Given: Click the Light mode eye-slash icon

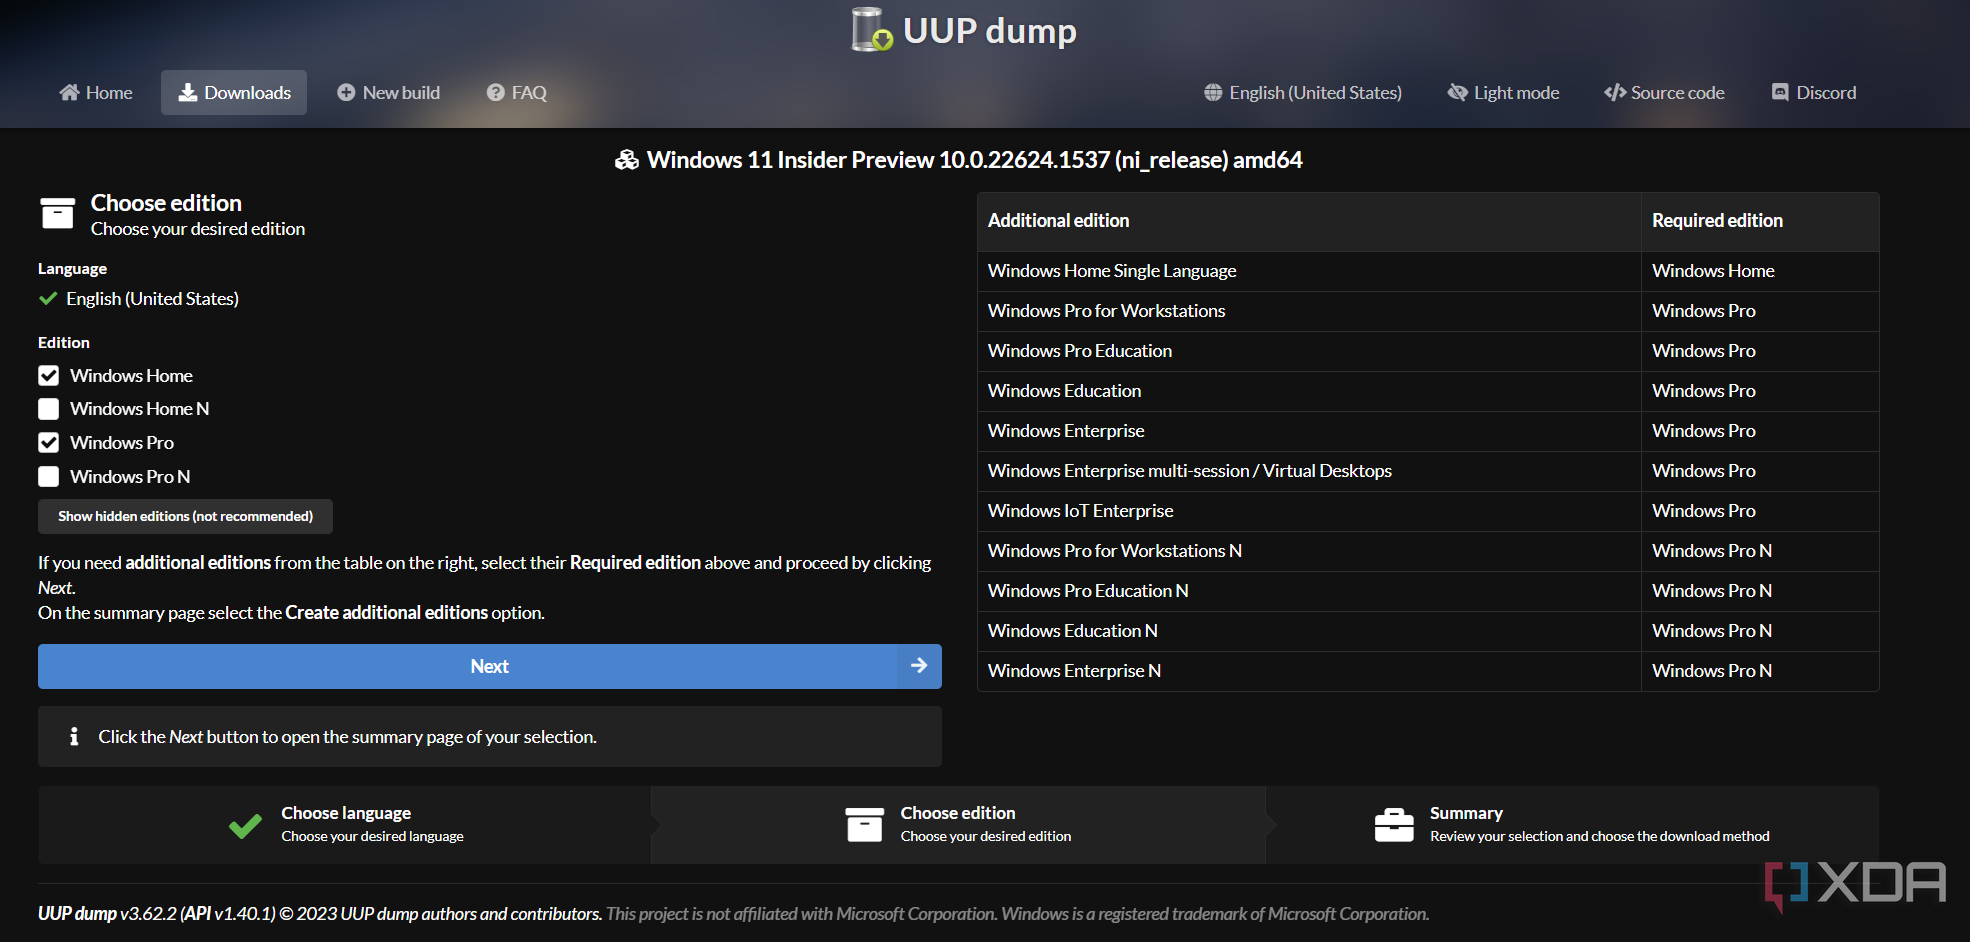Looking at the screenshot, I should (1457, 92).
